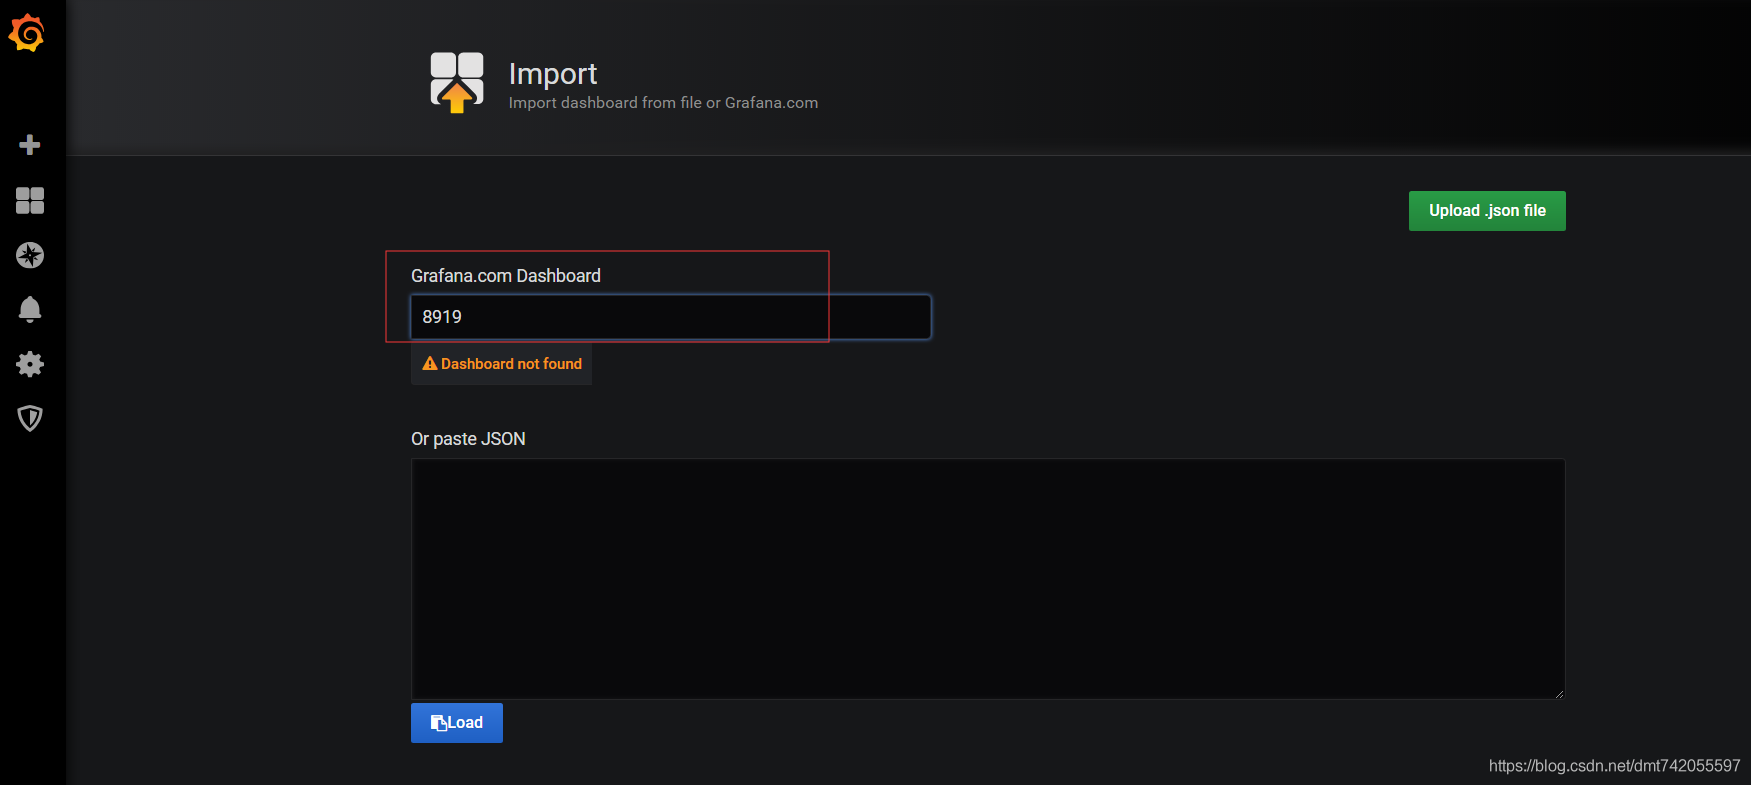Open the Grafana home logo
The image size is (1751, 785).
point(27,33)
